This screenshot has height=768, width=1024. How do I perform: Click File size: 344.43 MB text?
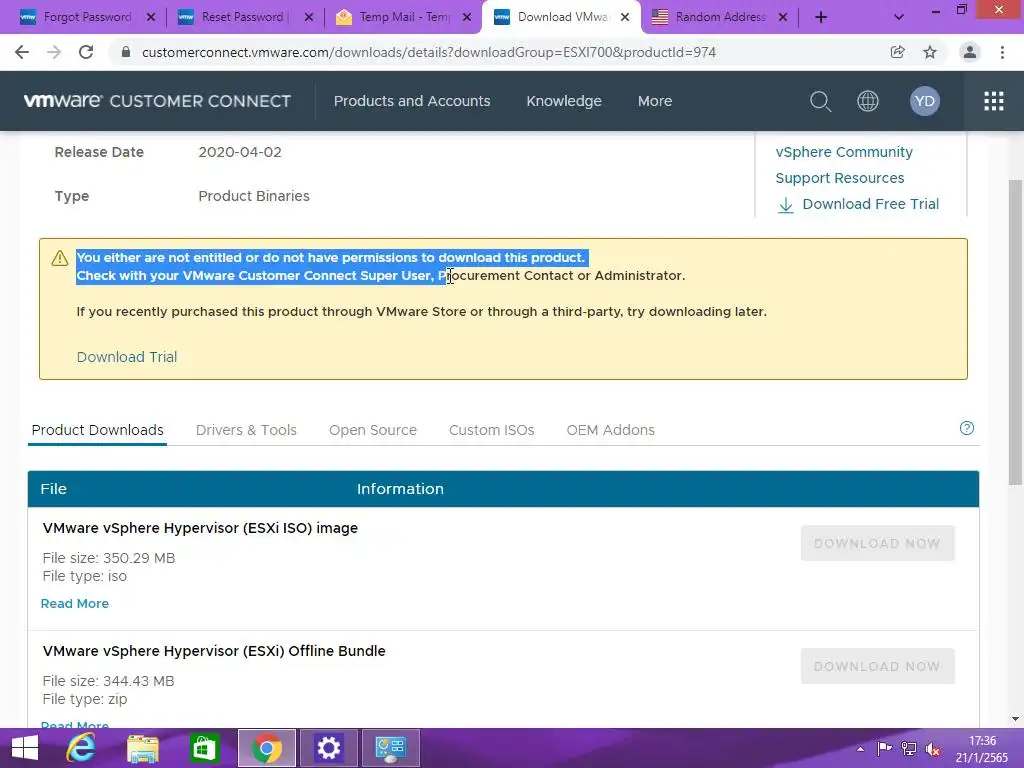pyautogui.click(x=108, y=680)
